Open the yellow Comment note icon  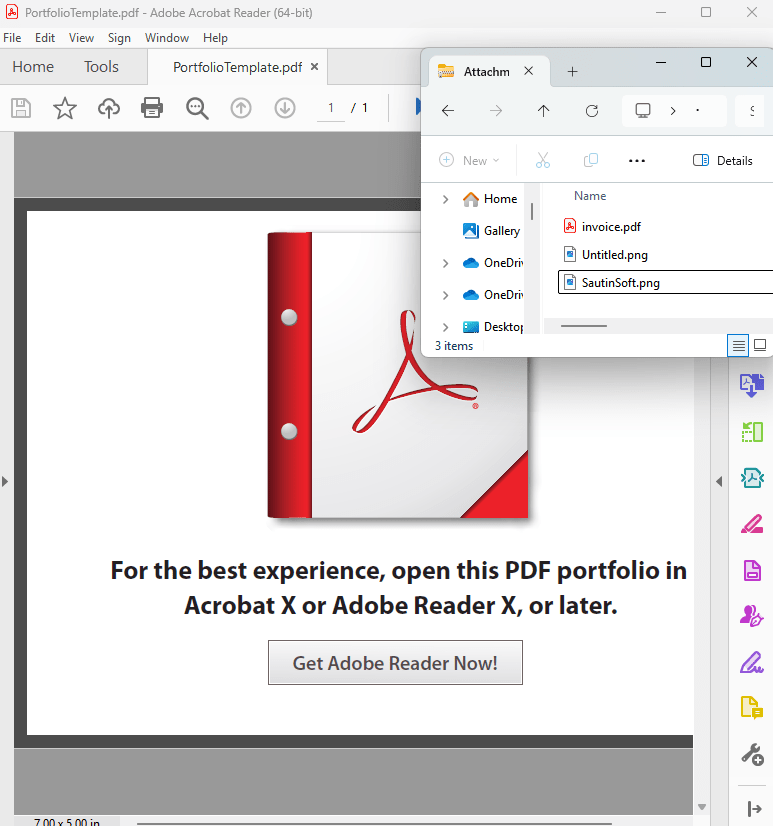(752, 707)
